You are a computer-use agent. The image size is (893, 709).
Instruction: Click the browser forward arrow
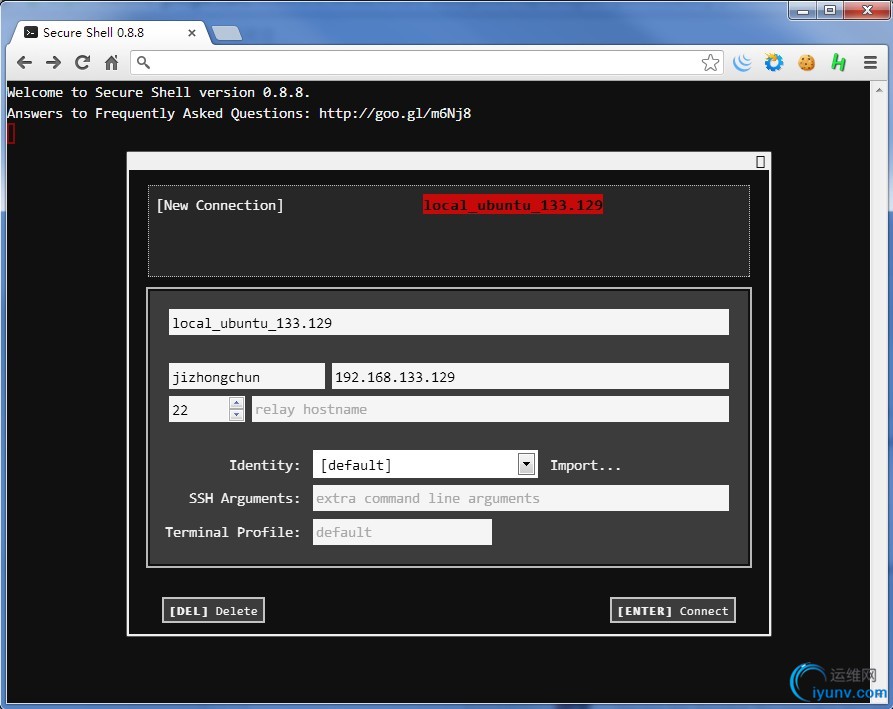click(54, 63)
